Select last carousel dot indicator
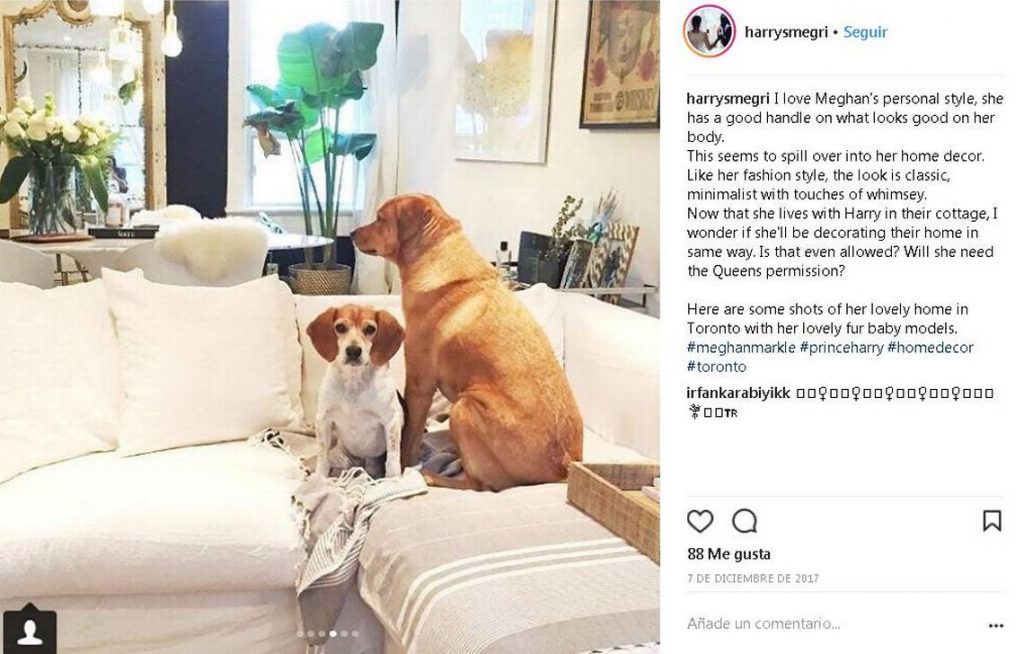This screenshot has height=654, width=1024. coord(355,634)
